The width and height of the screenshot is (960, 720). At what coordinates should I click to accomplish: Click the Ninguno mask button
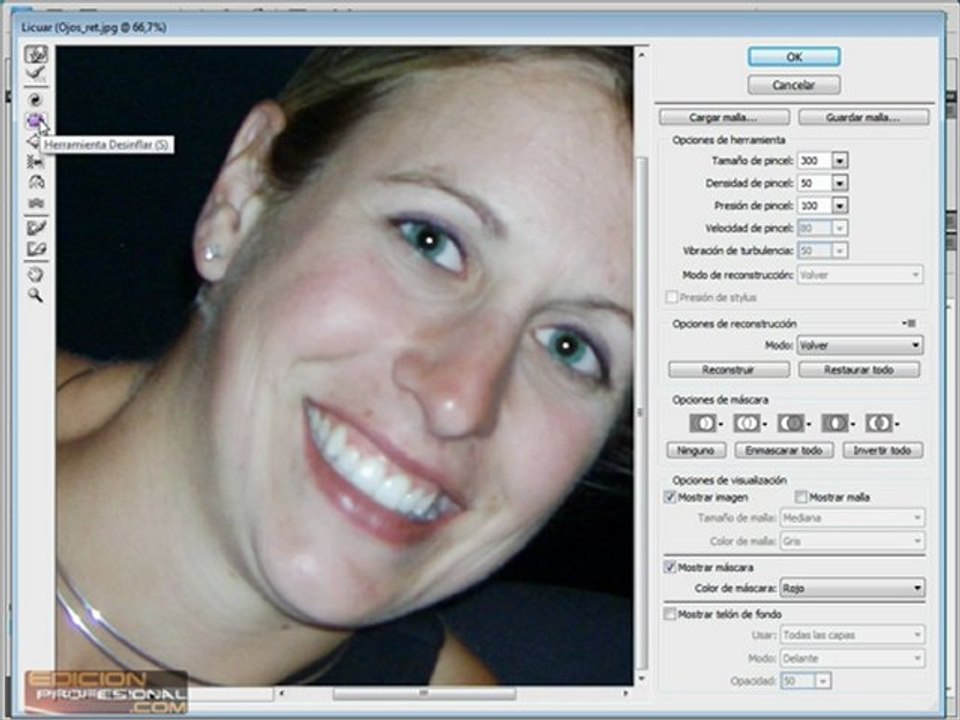click(x=696, y=451)
